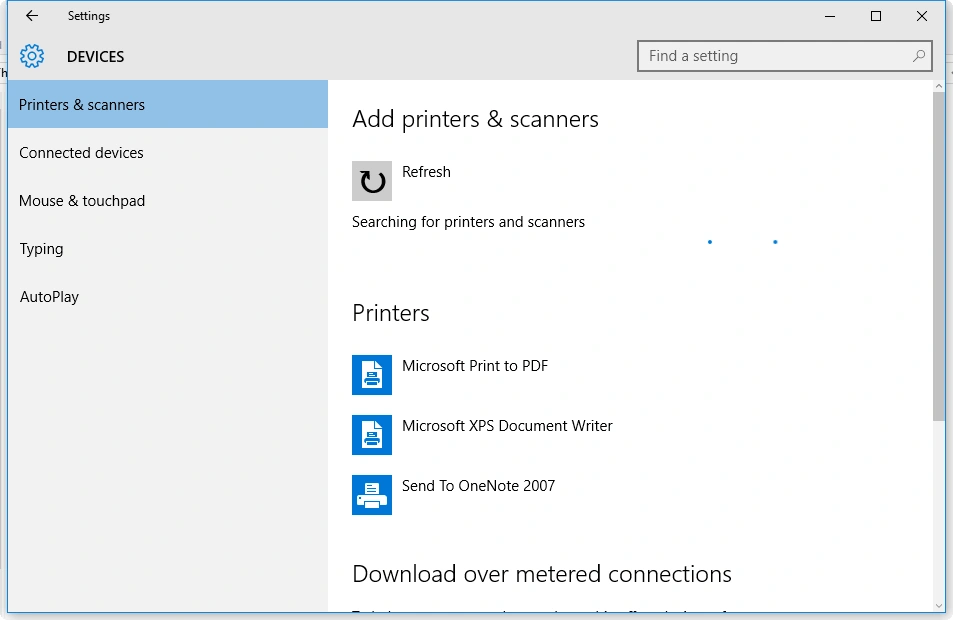Screen dimensions: 953x620
Task: Click the Refresh circular arrow icon
Action: tap(372, 181)
